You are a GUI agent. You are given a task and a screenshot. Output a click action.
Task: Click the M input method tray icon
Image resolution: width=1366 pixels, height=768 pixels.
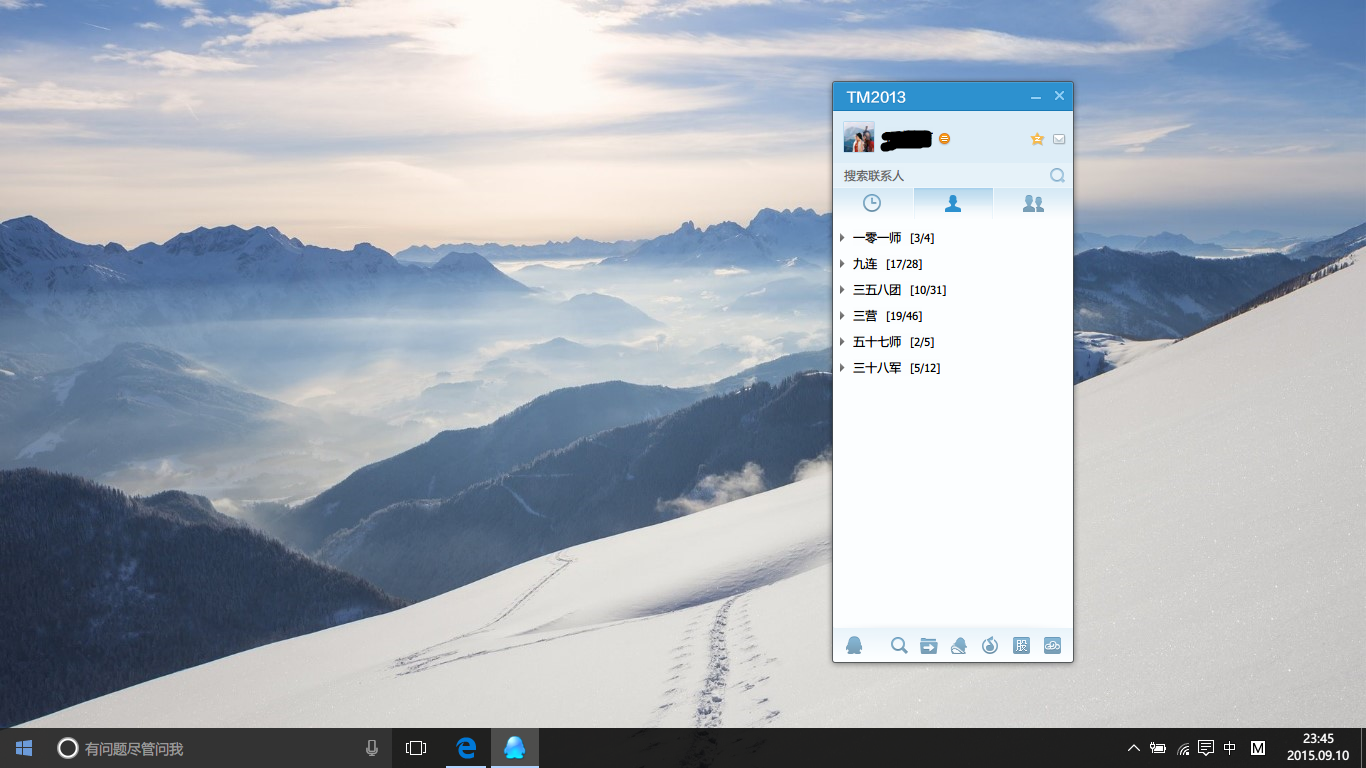(x=1258, y=748)
